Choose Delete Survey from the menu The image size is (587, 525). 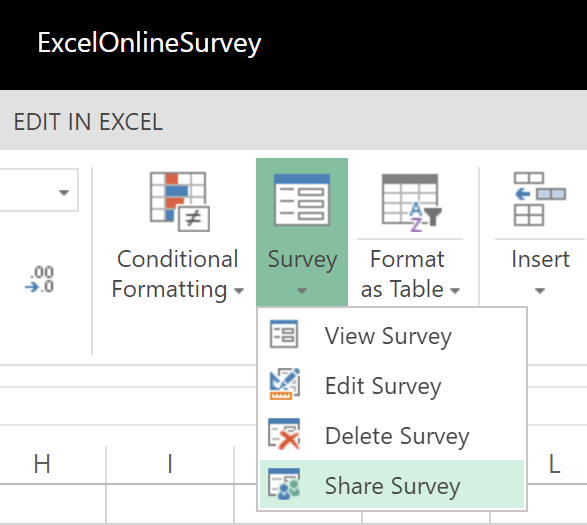click(392, 435)
